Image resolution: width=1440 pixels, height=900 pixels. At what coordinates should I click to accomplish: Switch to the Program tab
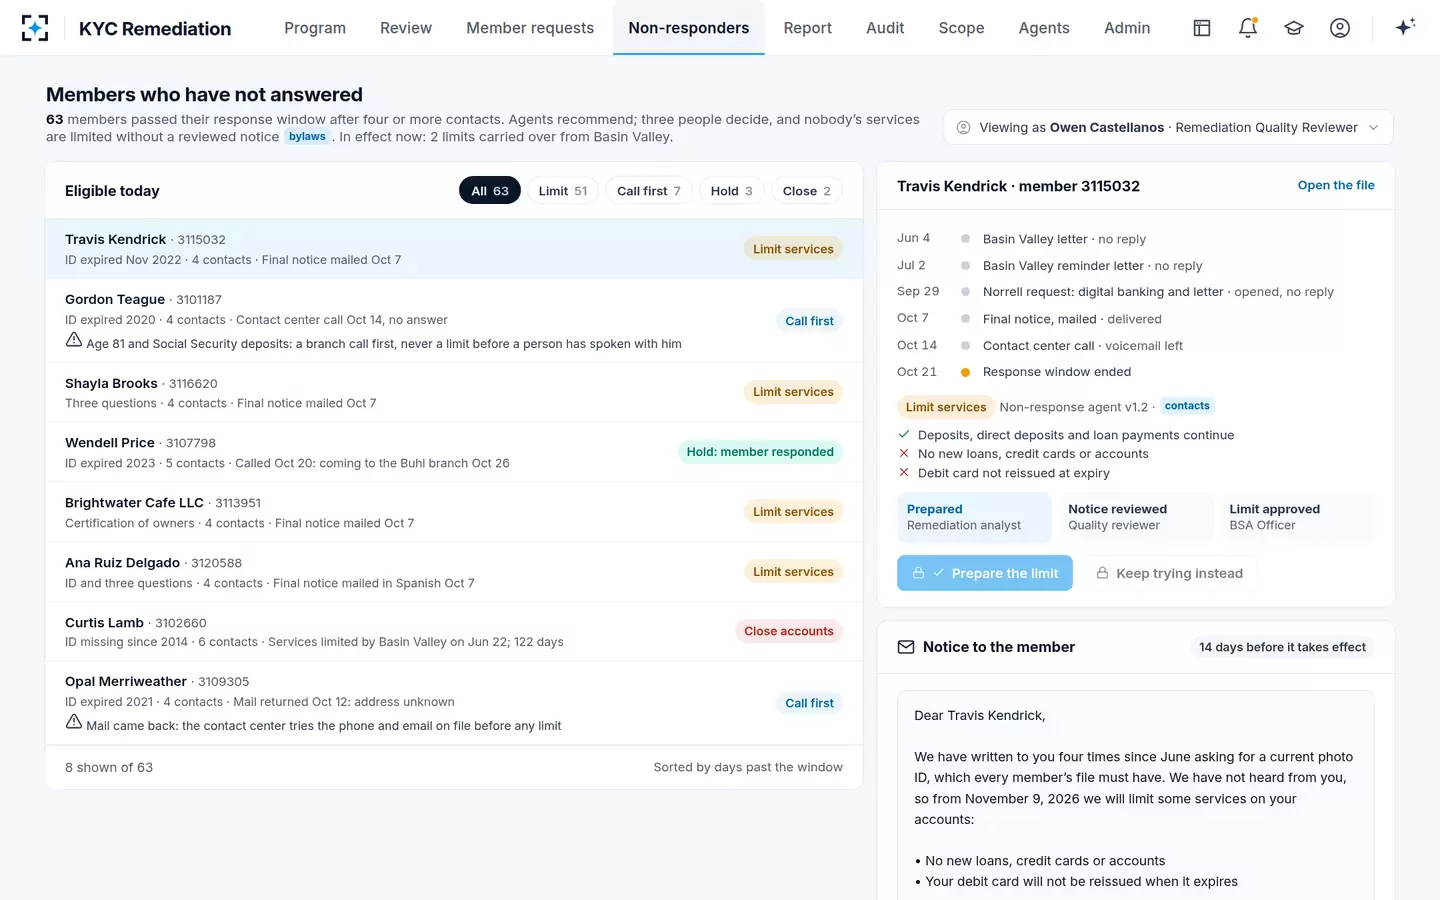[315, 28]
